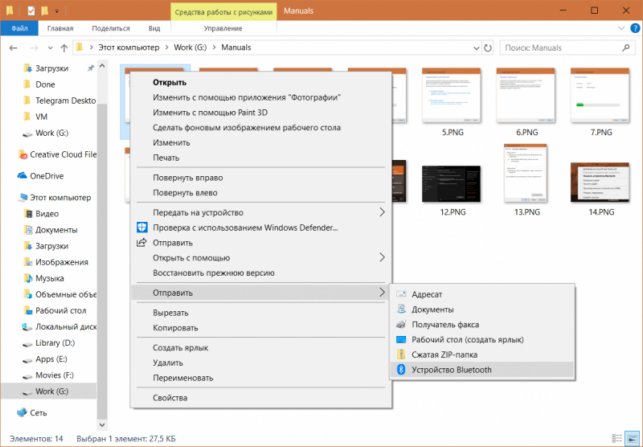Viewport: 643px width, 447px height.
Task: Switch to the Главная ribbon tab
Action: tap(60, 28)
